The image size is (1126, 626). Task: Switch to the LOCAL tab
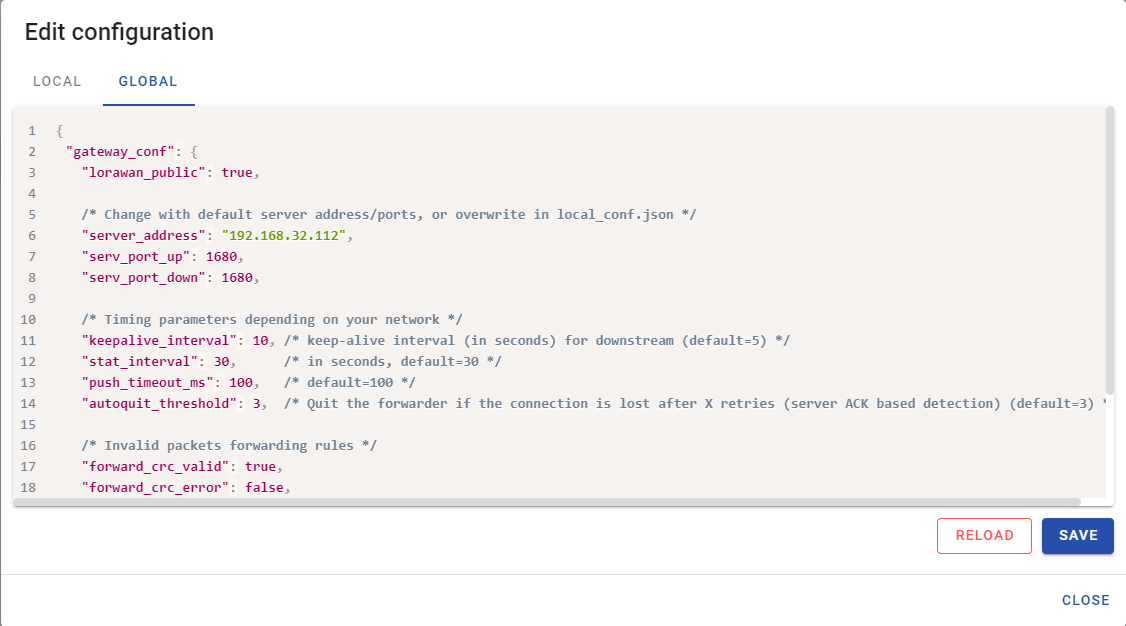click(57, 81)
